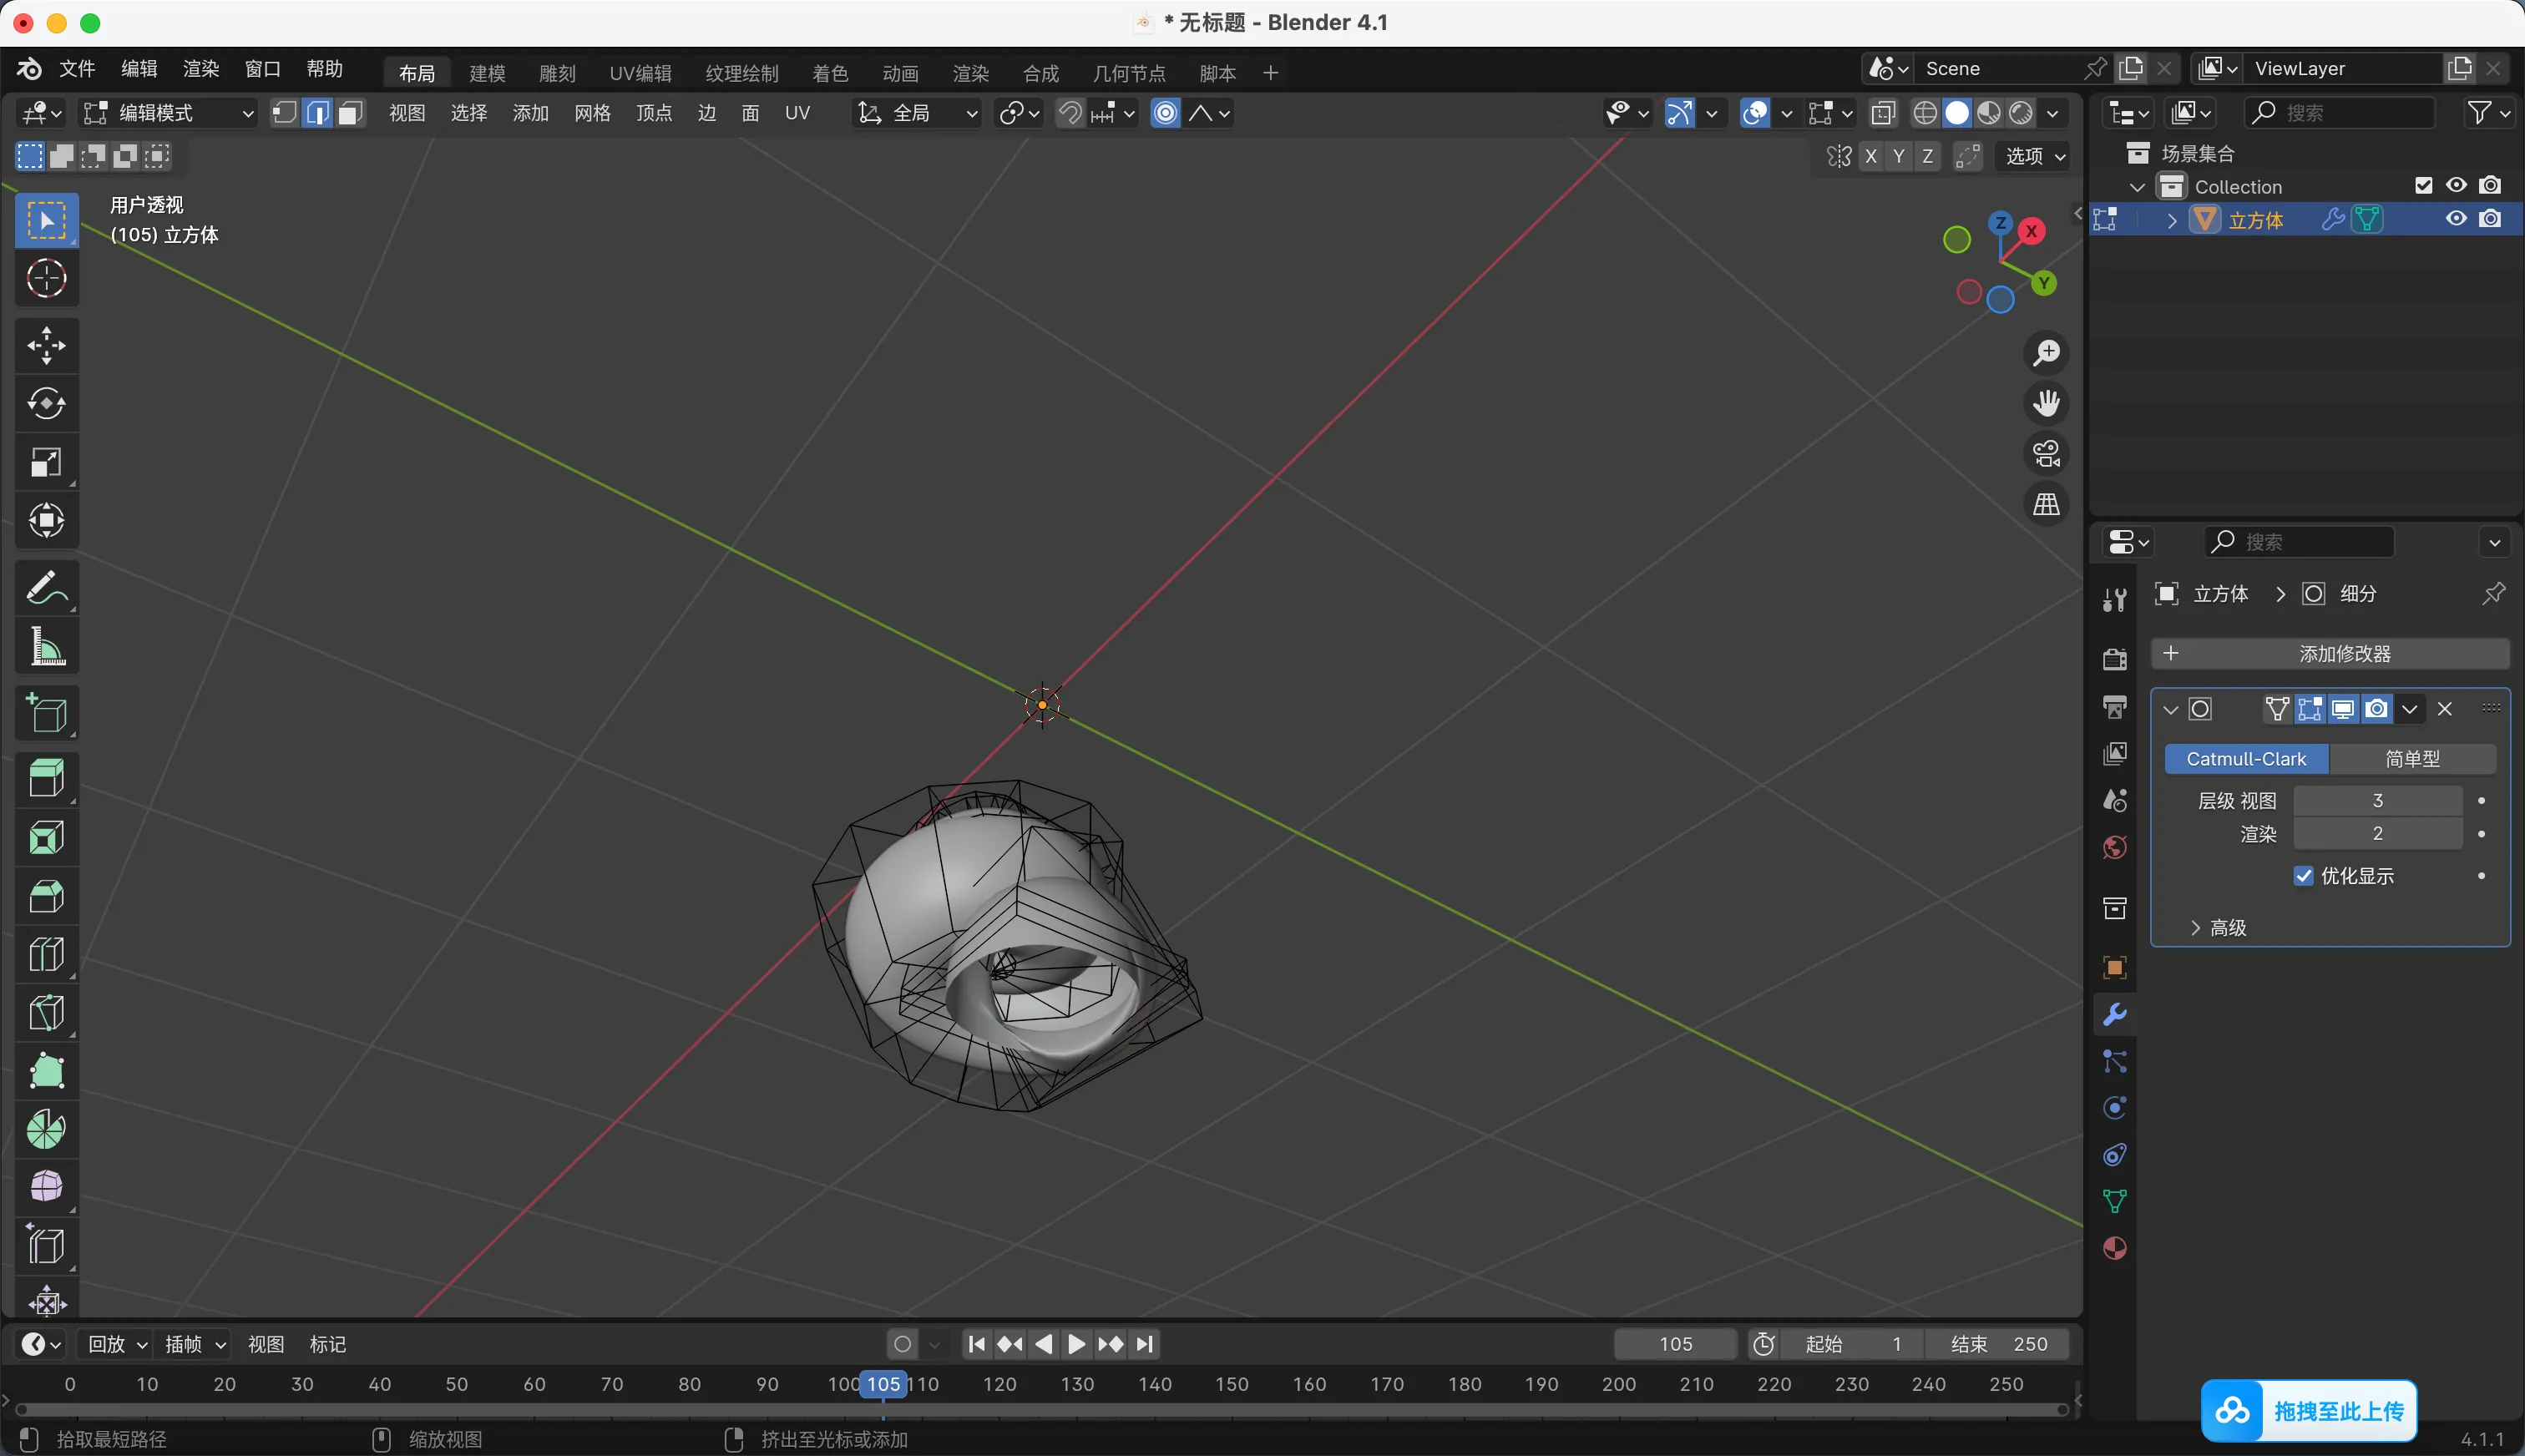Open the 编辑模式 mode dropdown
This screenshot has width=2525, height=1456.
[168, 113]
